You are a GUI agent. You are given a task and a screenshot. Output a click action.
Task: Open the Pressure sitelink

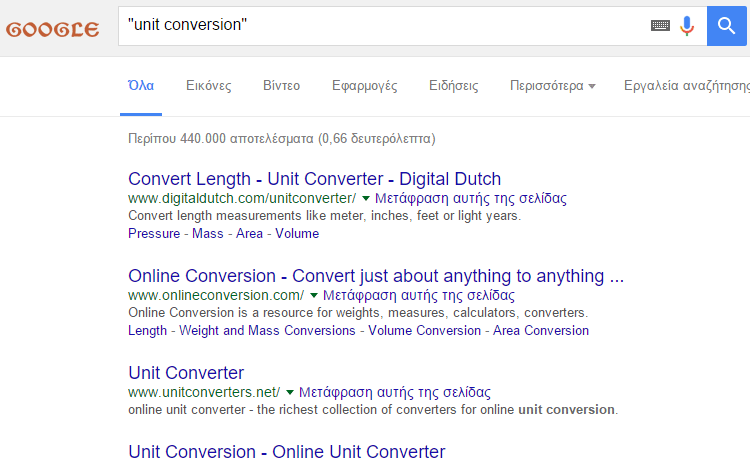[x=154, y=233]
